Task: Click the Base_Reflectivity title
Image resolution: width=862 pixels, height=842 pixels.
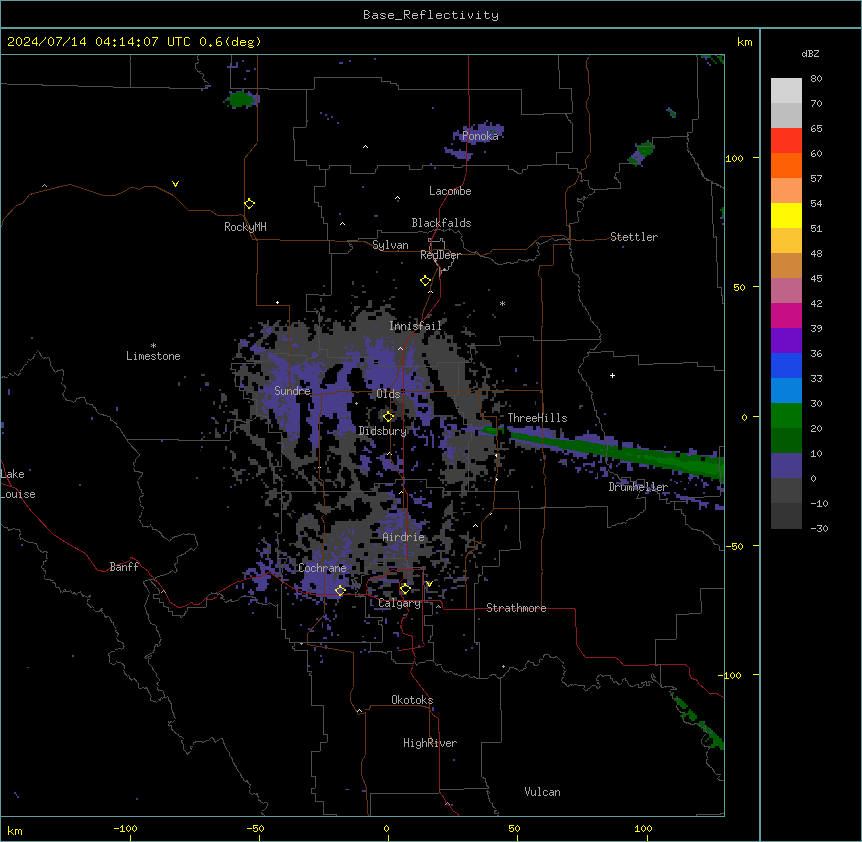Action: click(431, 15)
